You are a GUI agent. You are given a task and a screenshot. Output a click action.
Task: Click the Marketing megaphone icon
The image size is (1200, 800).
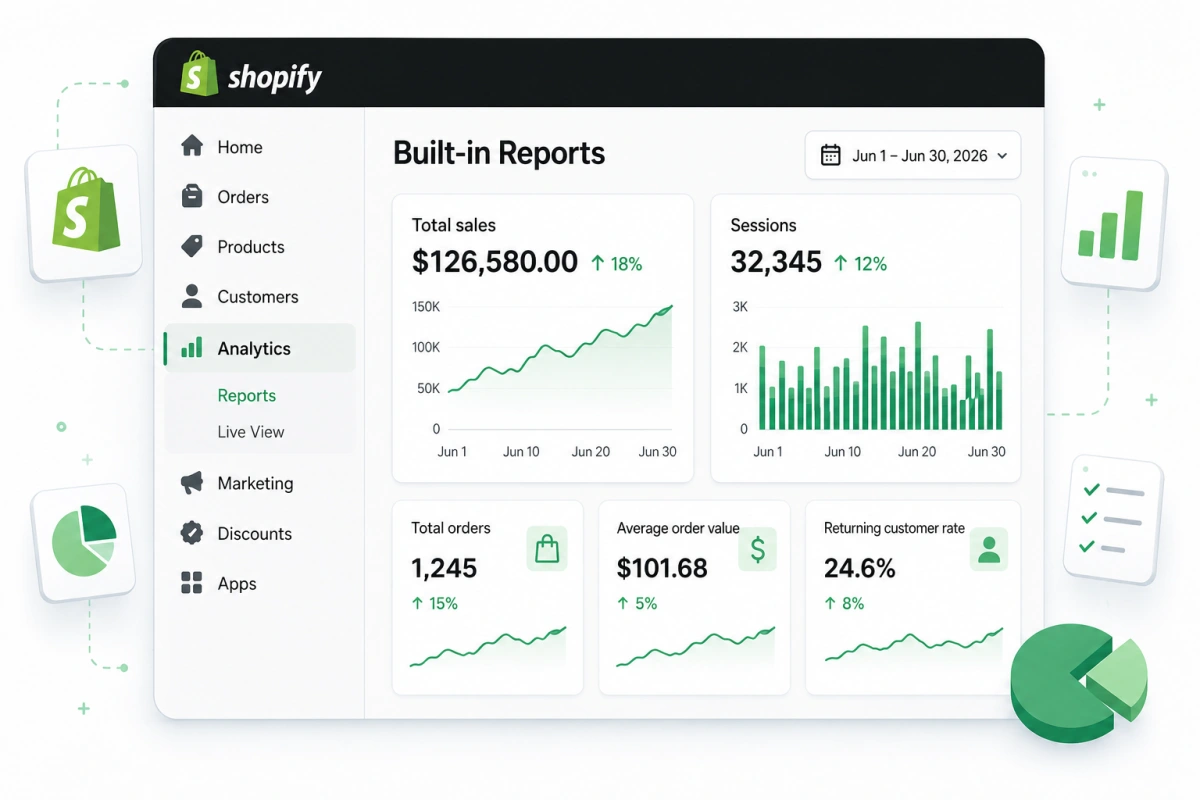[192, 483]
